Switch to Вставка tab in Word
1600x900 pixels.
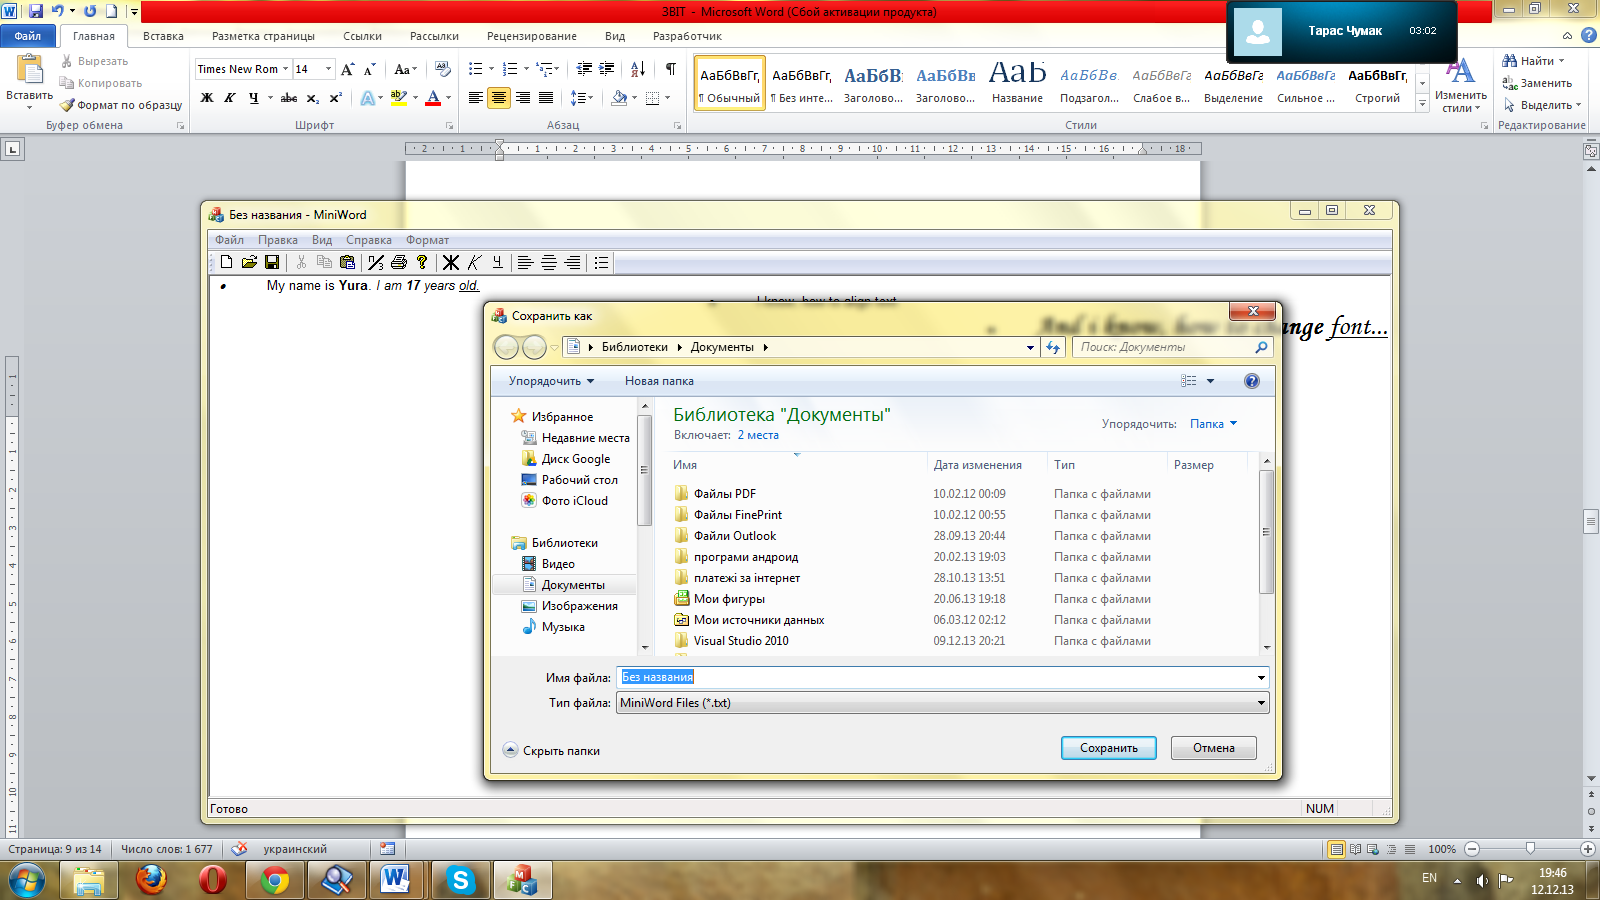[163, 36]
